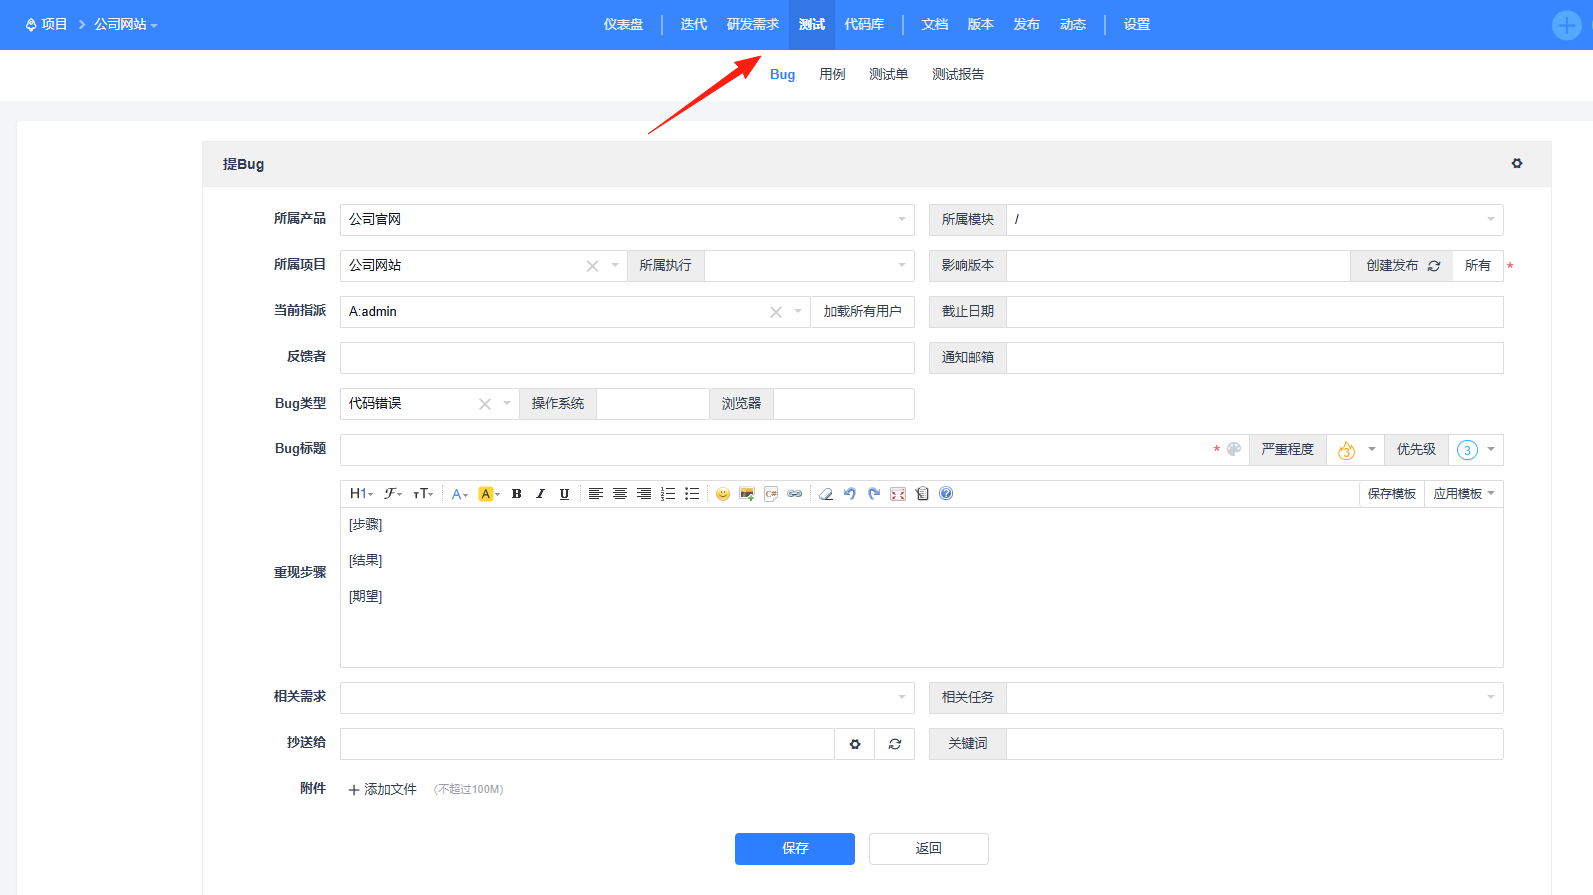The height and width of the screenshot is (895, 1593).
Task: Go to the 迭代 tab
Action: tap(694, 24)
